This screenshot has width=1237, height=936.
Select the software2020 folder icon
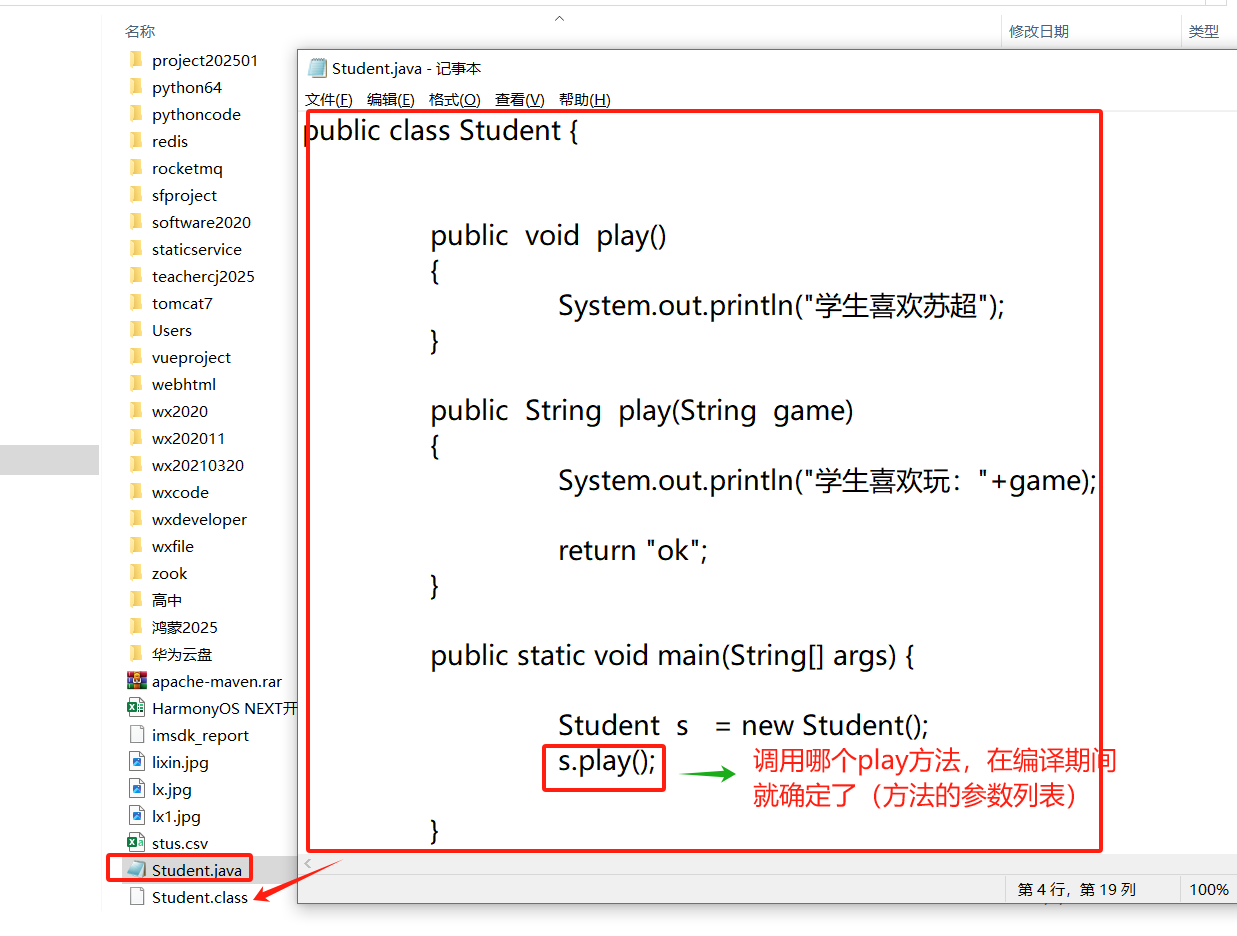136,222
